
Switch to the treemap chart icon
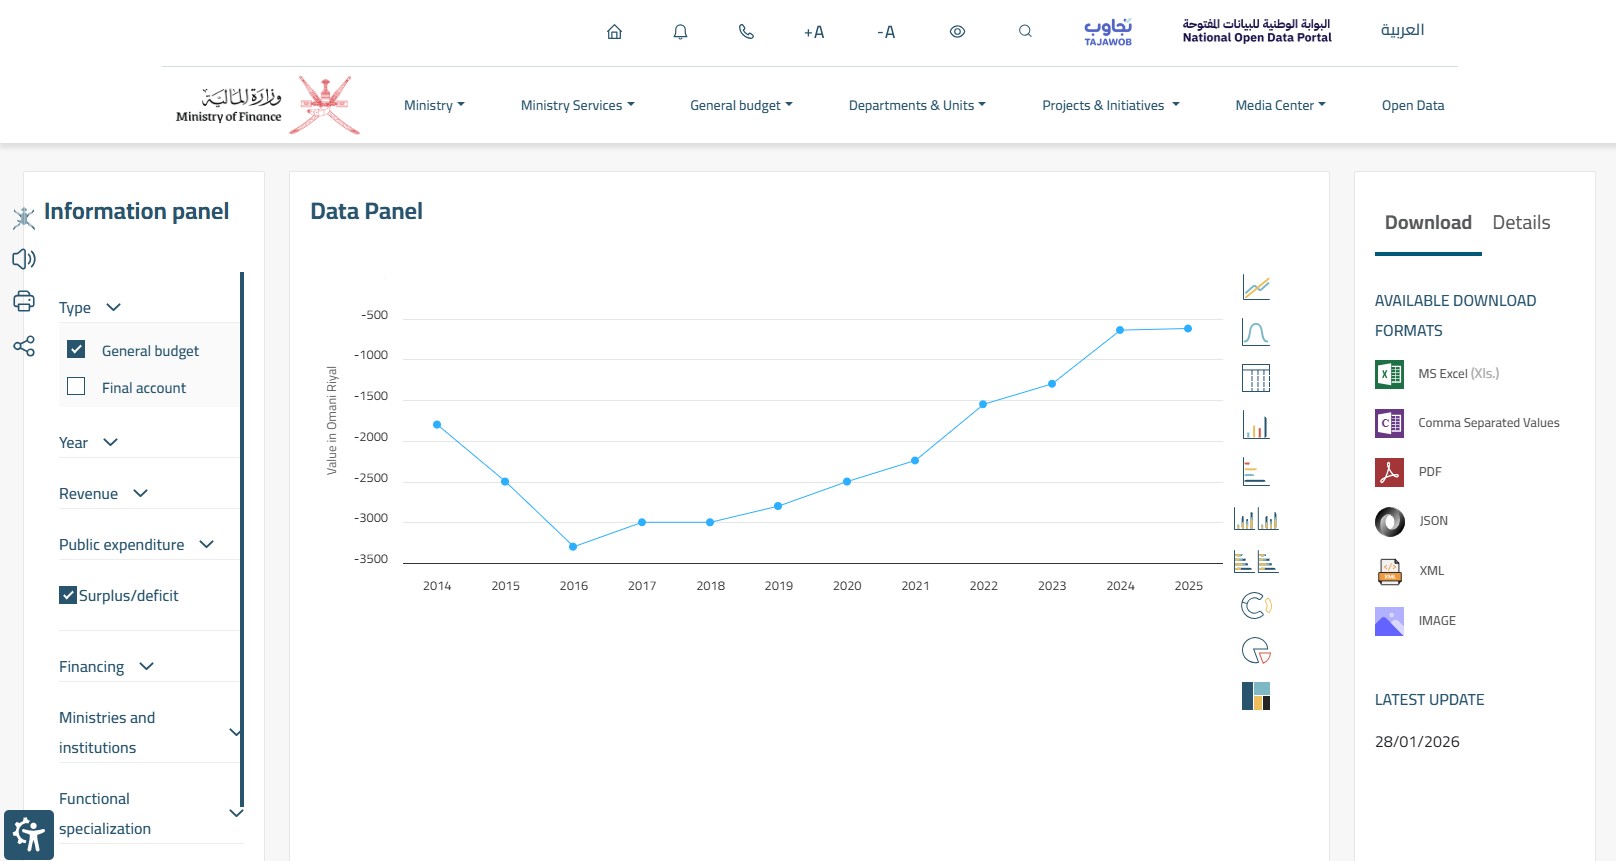1256,696
